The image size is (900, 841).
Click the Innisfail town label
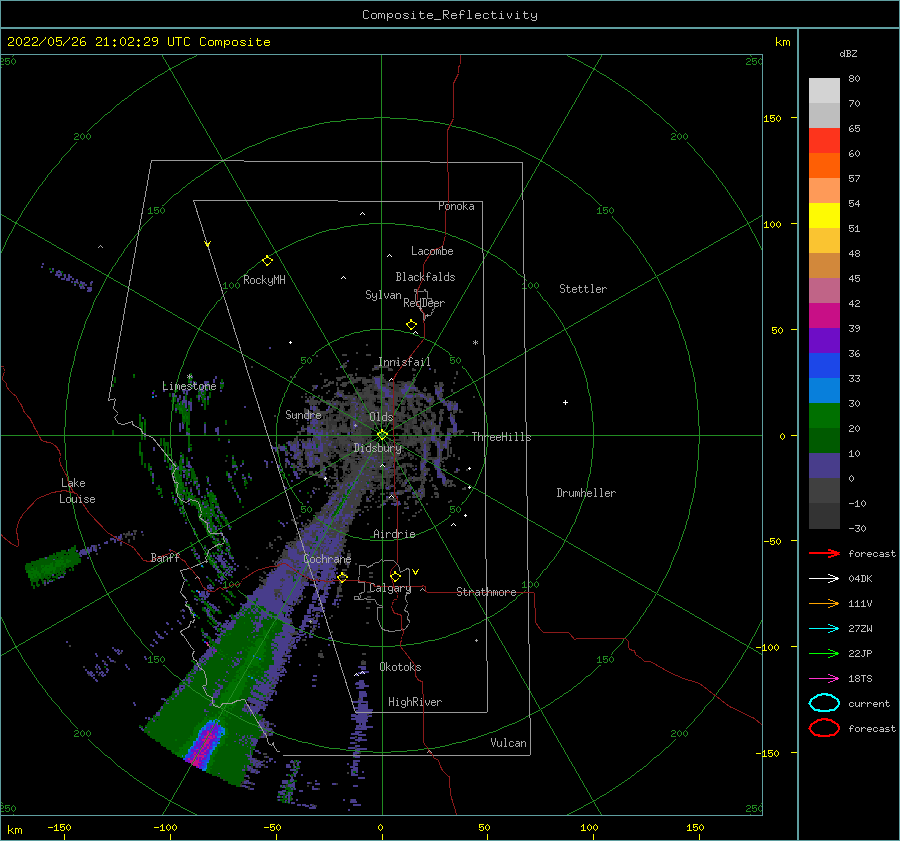404,362
